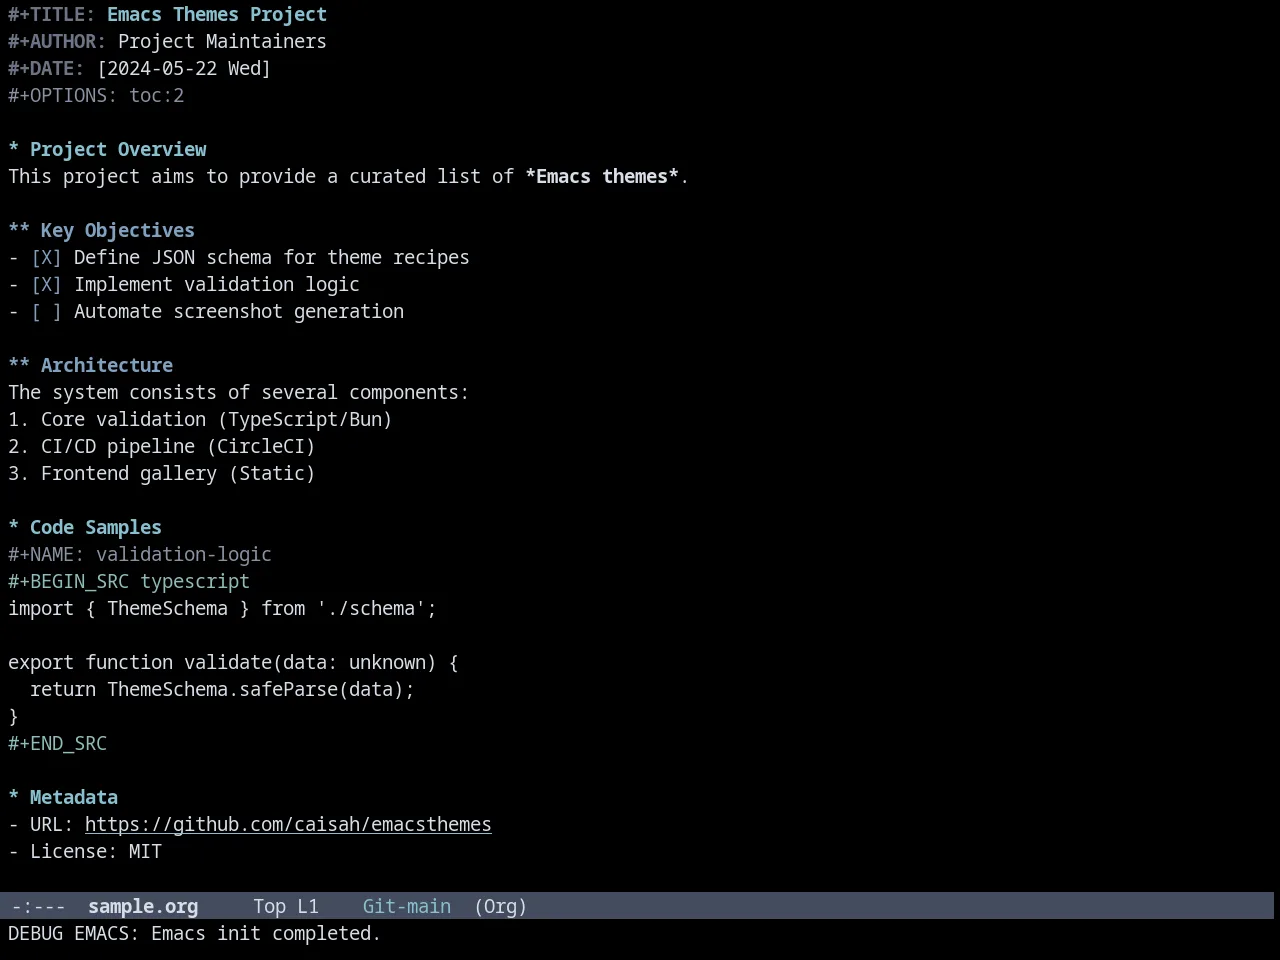Fold the Key Objectives subheading stars
This screenshot has width=1280, height=960.
coord(19,231)
